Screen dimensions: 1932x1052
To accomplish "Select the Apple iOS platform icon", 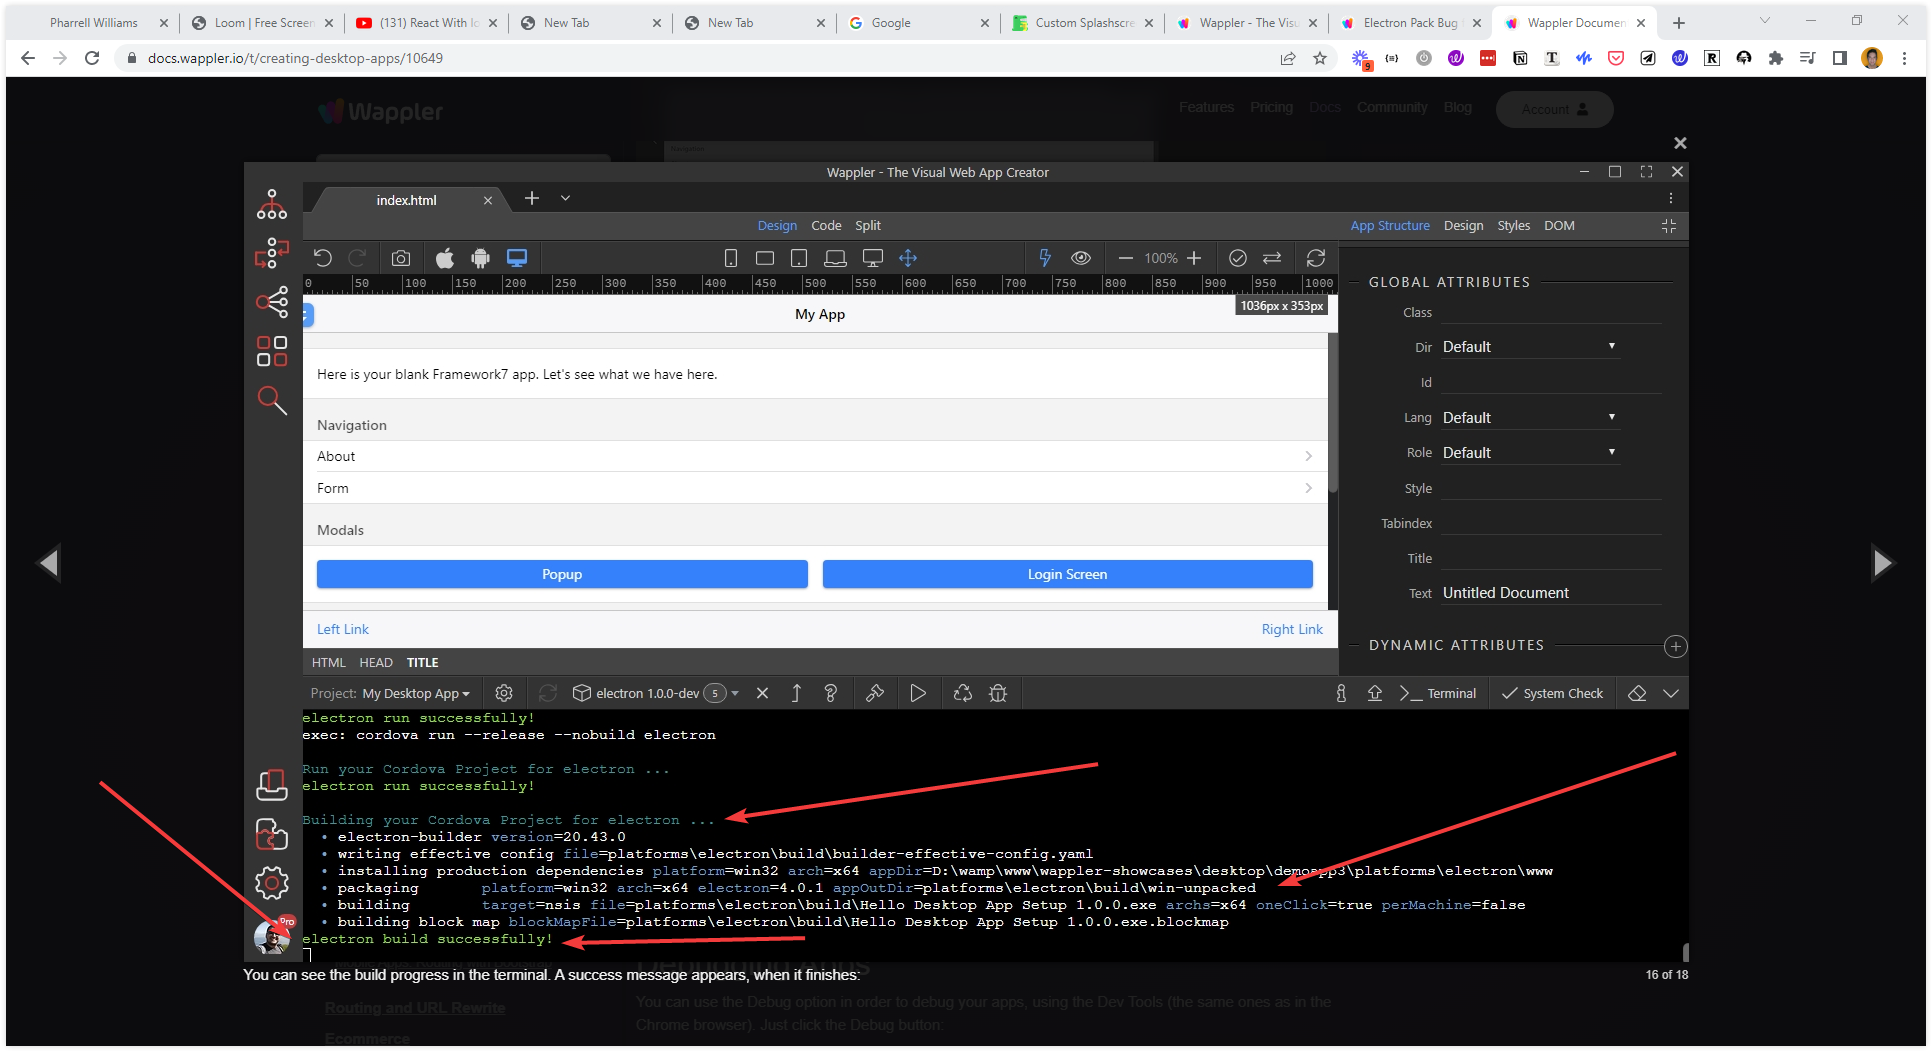I will tap(444, 258).
